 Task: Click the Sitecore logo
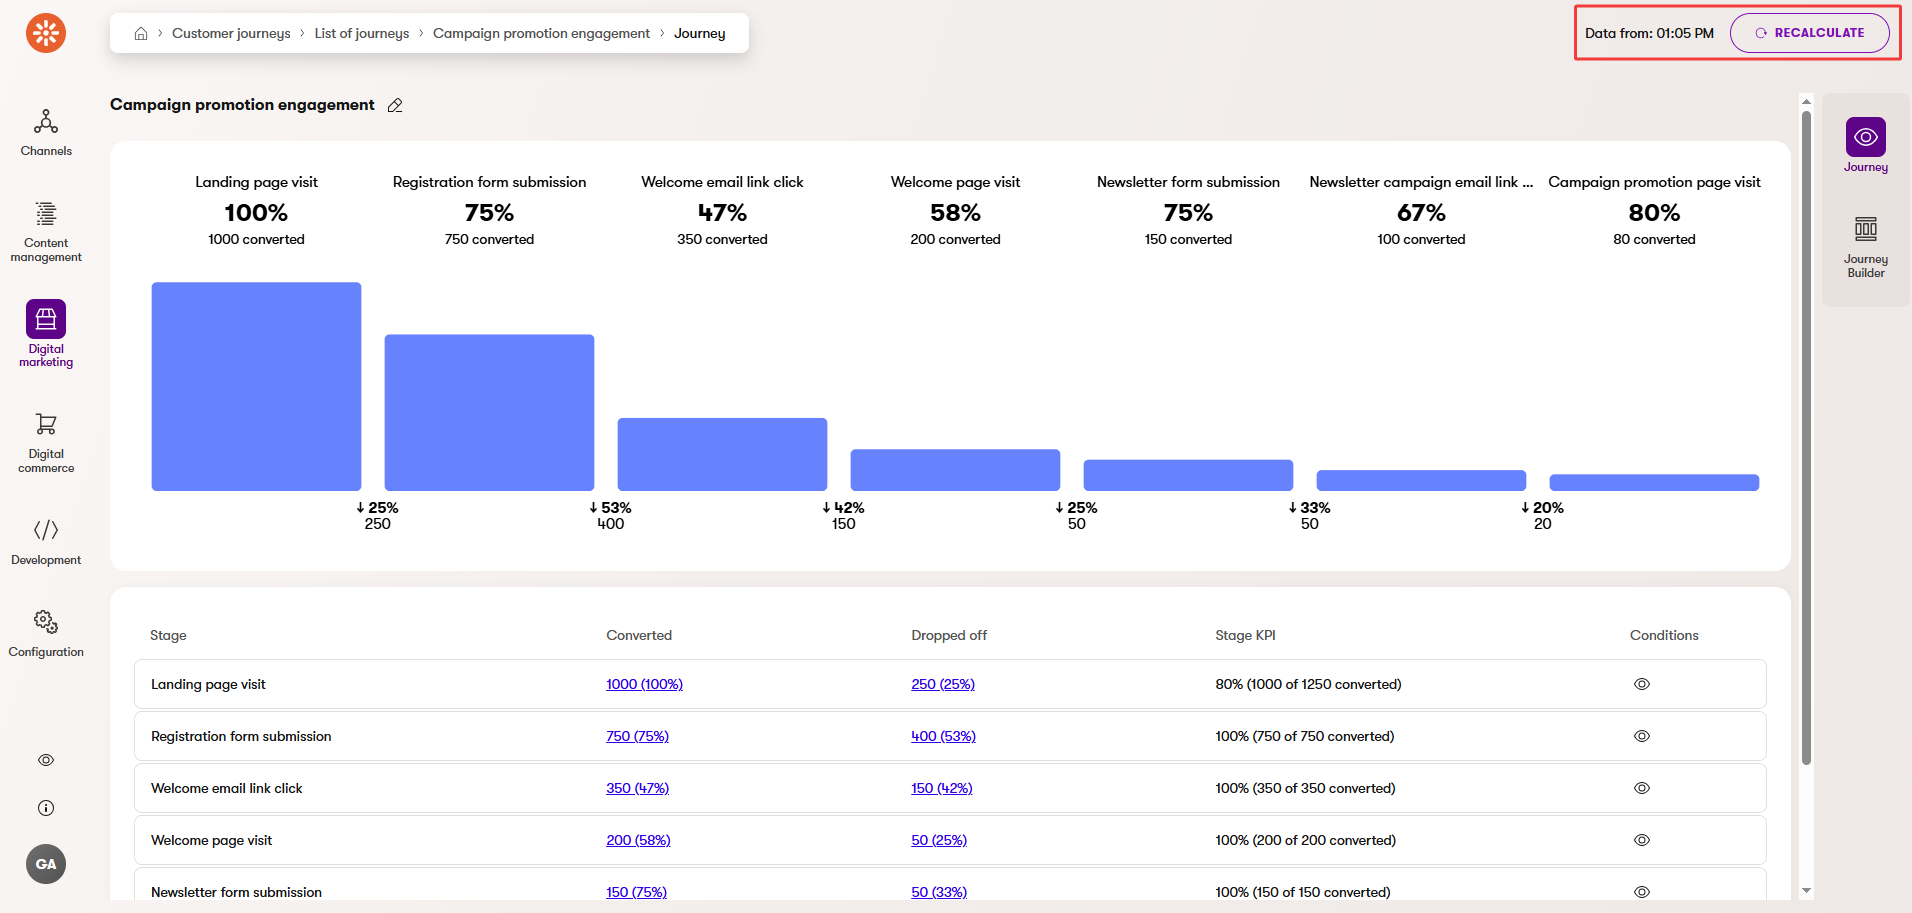[x=45, y=32]
